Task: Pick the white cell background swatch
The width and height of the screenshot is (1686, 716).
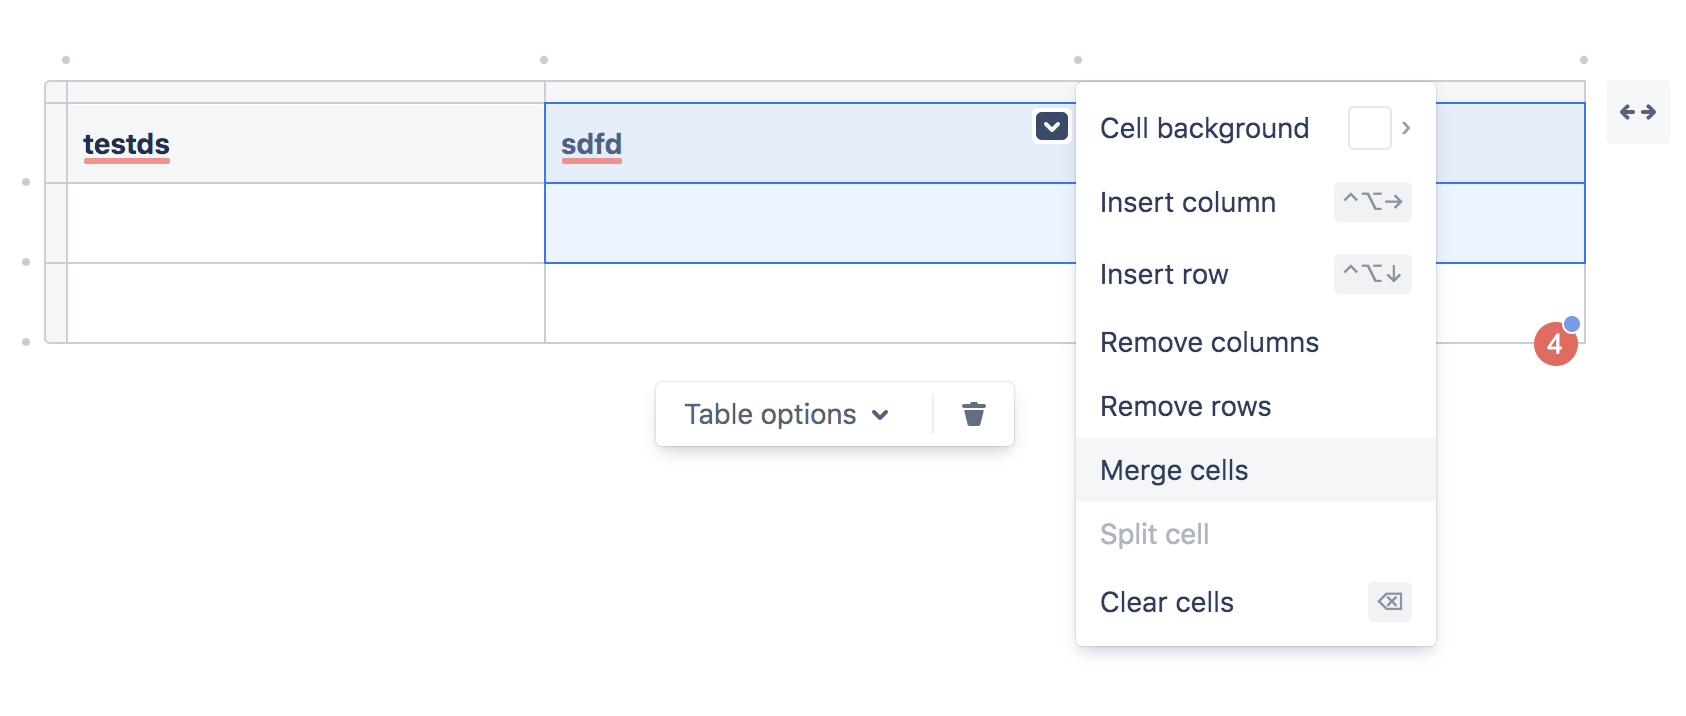Action: pyautogui.click(x=1369, y=128)
